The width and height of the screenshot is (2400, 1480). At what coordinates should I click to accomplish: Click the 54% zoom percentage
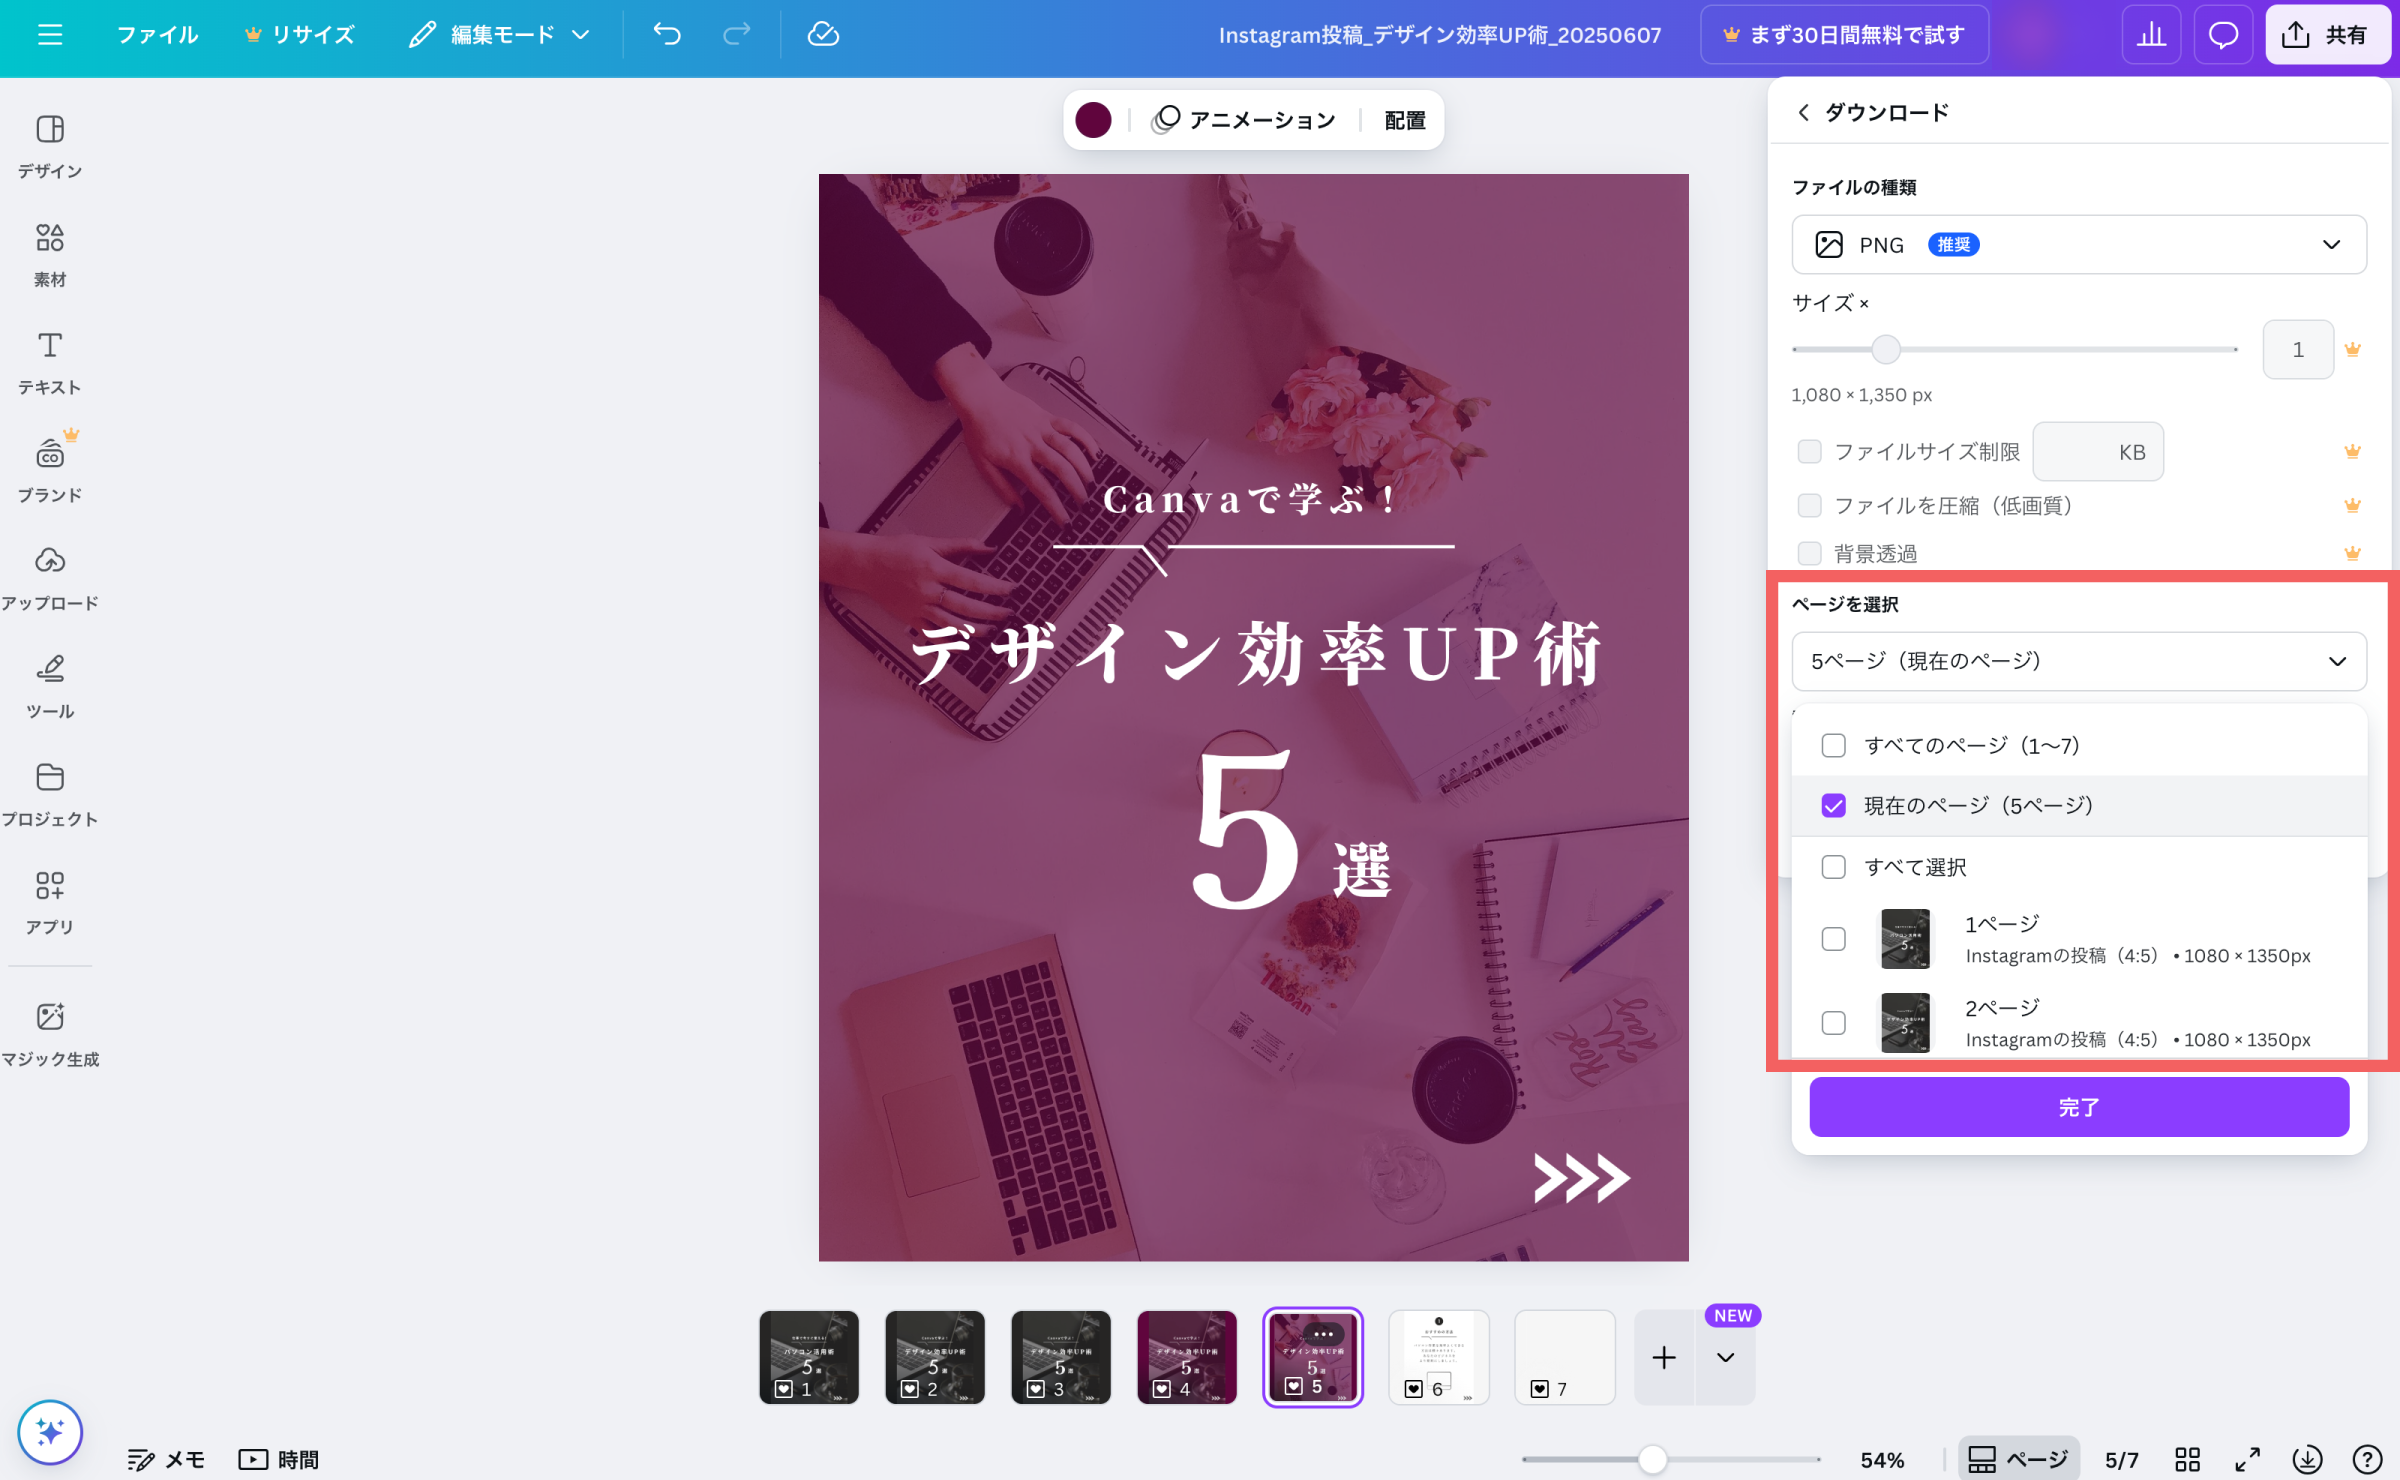tap(1882, 1459)
